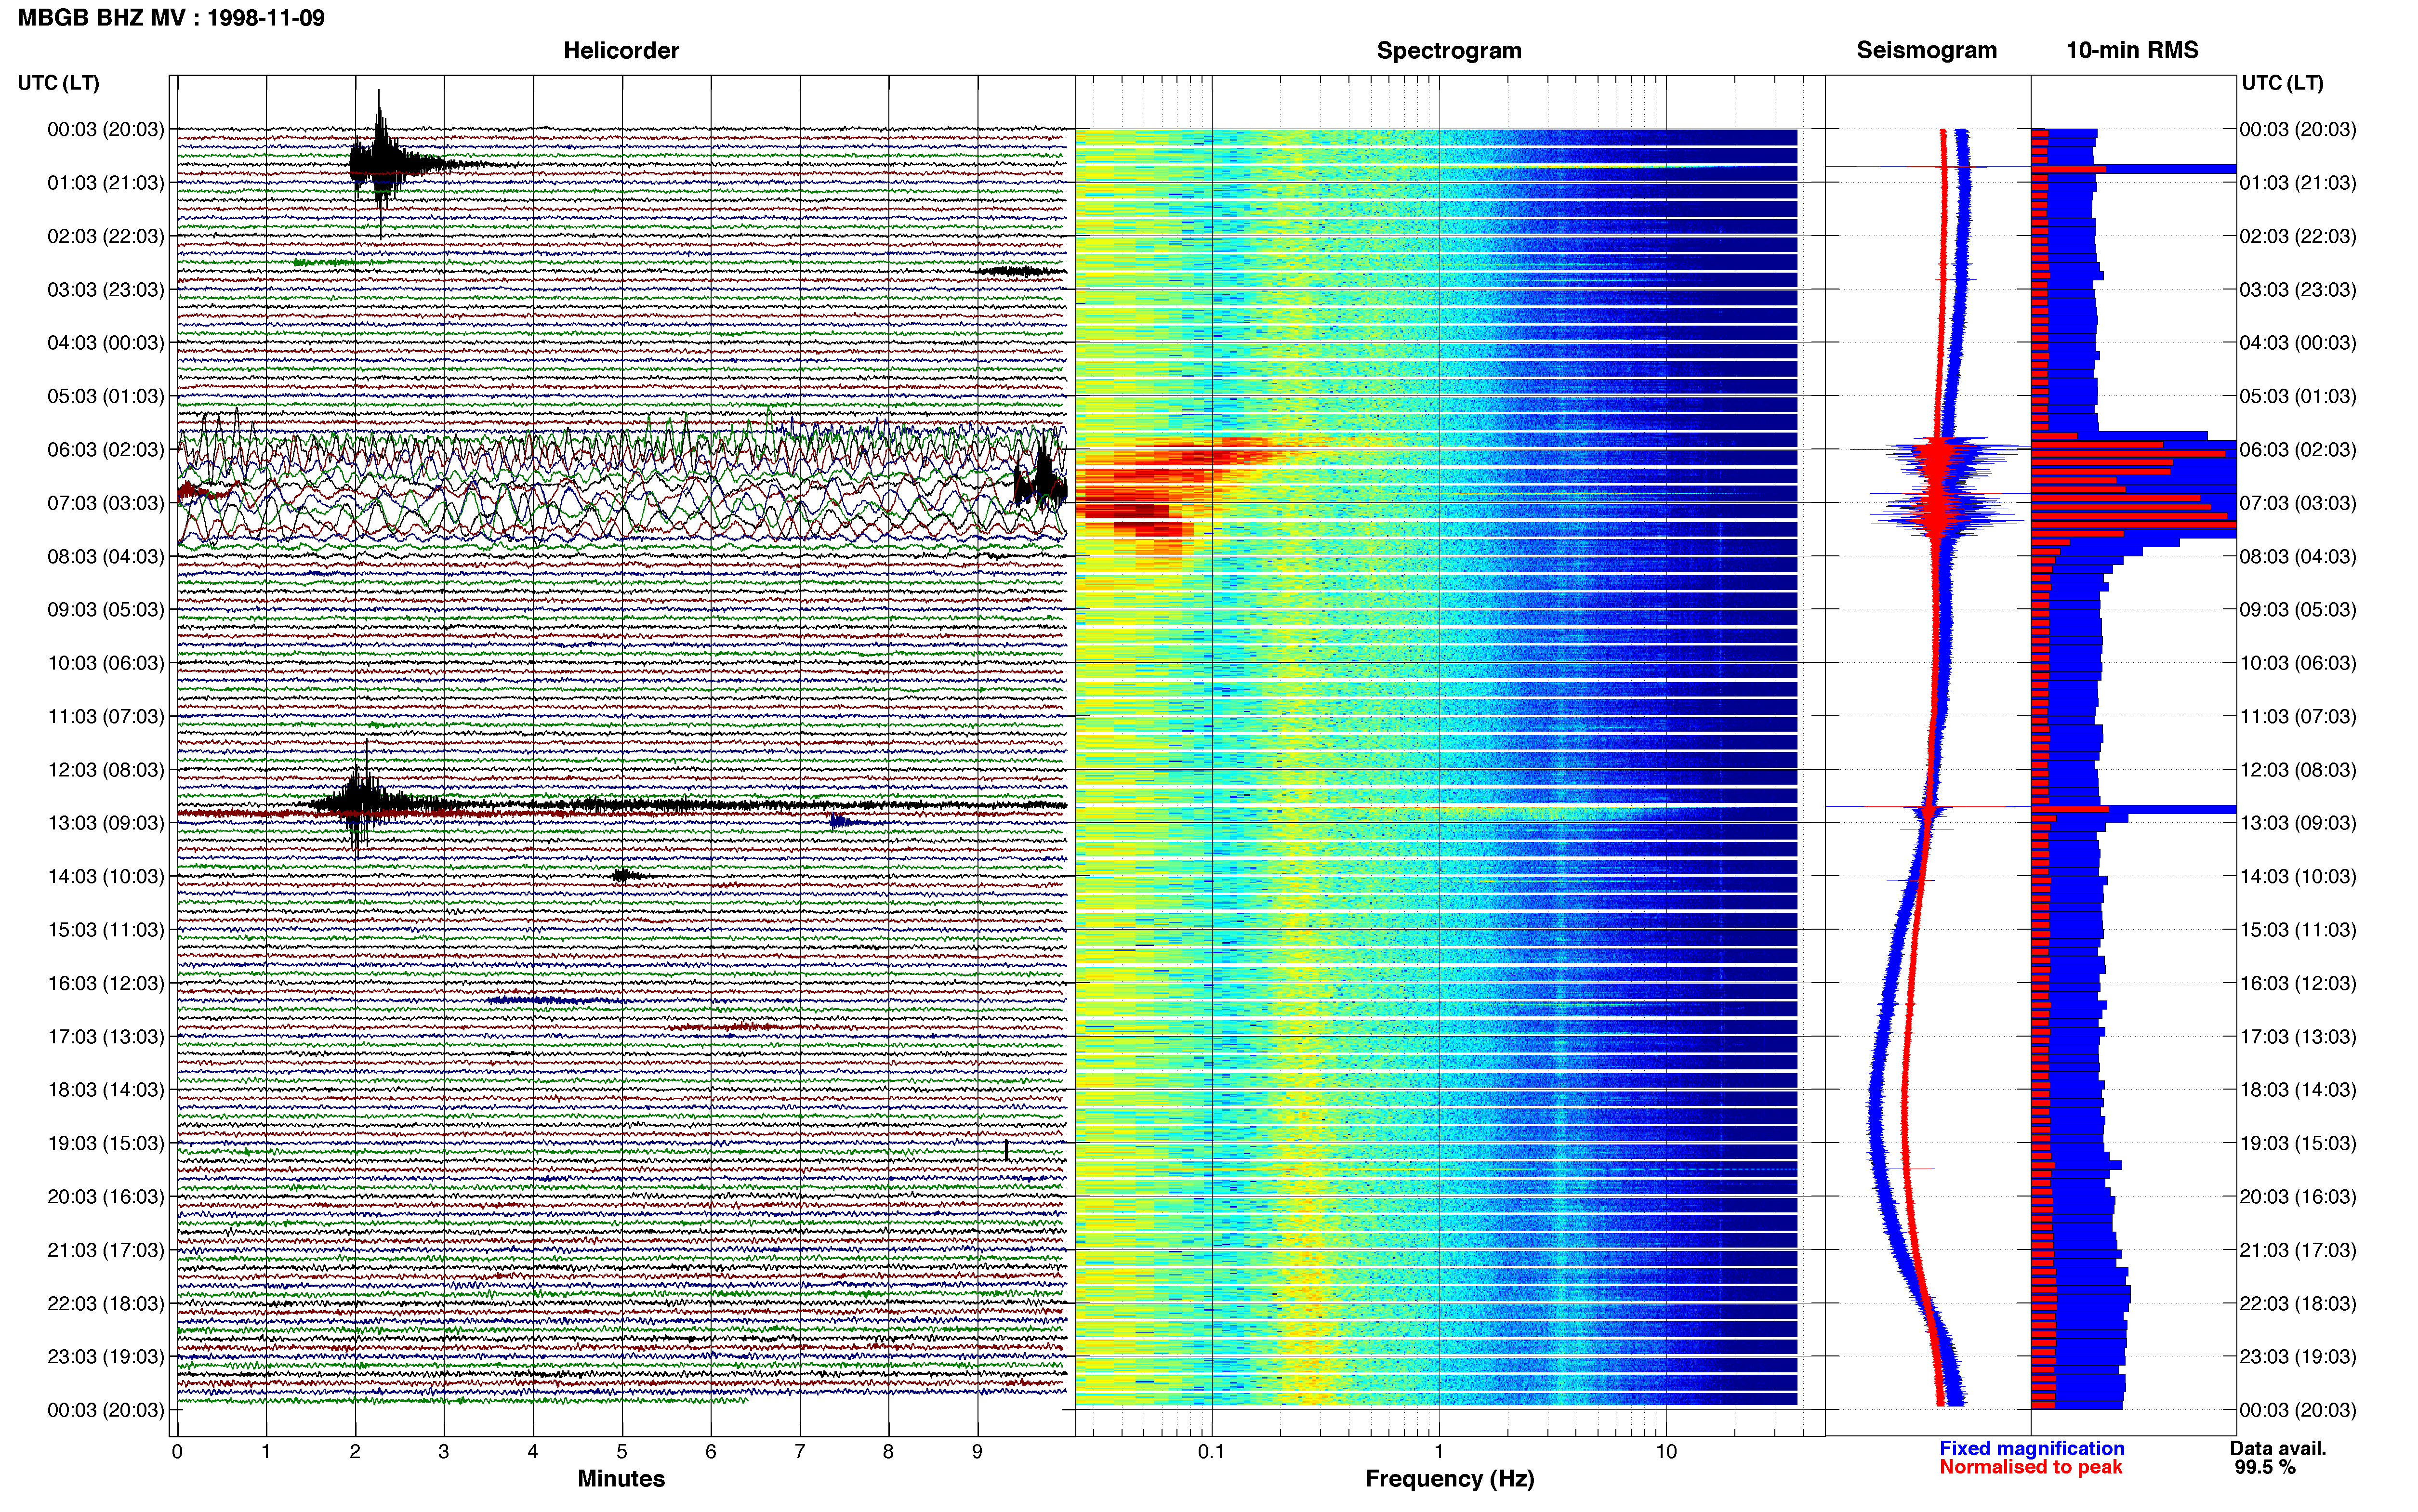Click the right 06:03 (02:03) time label
Screen dimensions: 2418x1512
click(x=2298, y=450)
